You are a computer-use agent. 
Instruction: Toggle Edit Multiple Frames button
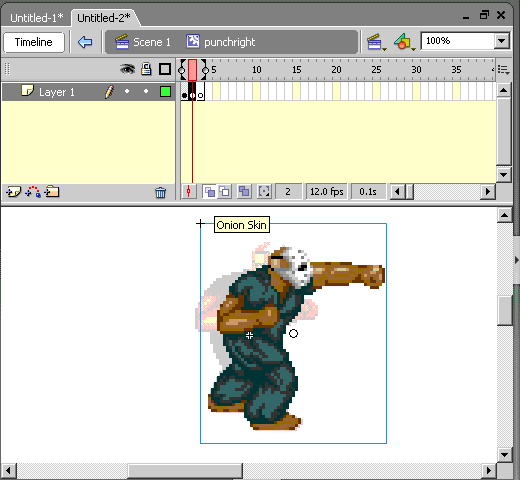click(x=244, y=192)
